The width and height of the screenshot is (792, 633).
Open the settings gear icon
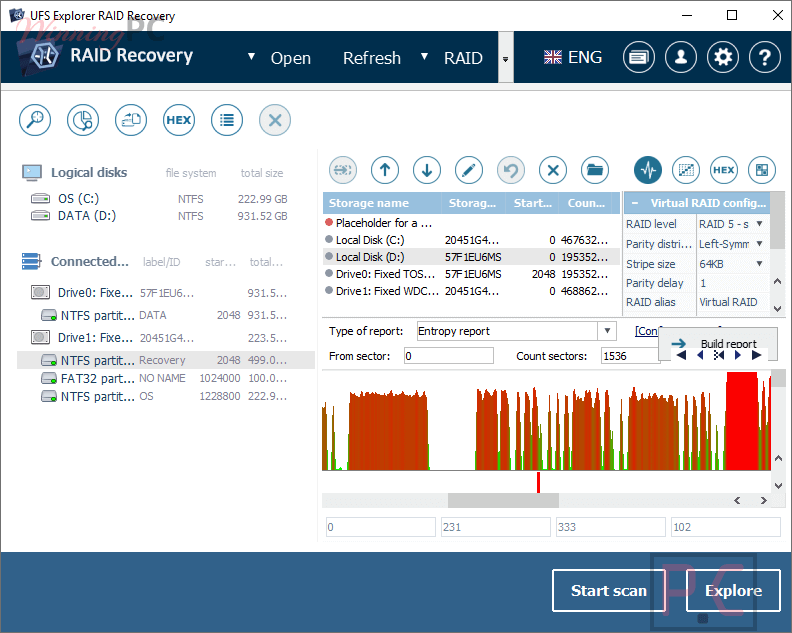[723, 57]
